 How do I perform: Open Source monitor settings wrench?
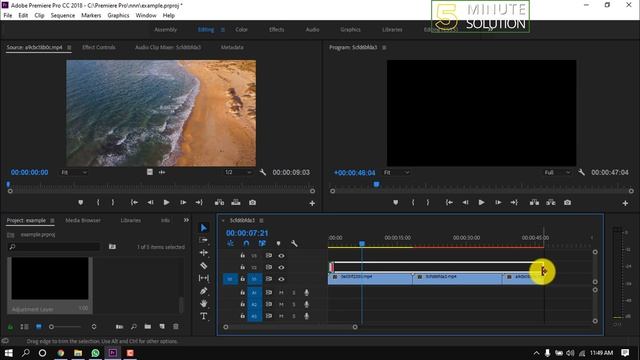[x=263, y=172]
